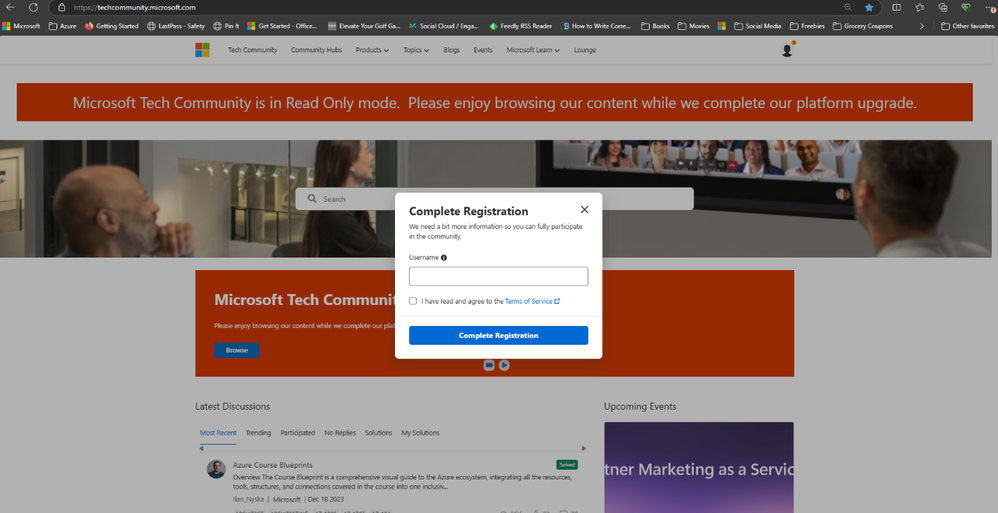
Task: Open the Books bookmarks folder
Action: pos(656,26)
